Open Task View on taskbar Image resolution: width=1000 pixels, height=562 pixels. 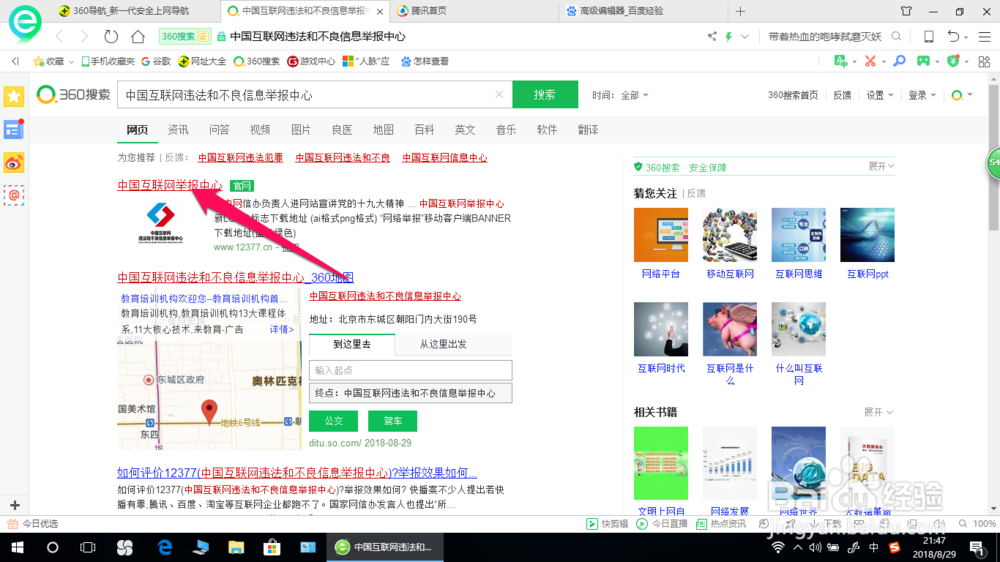tap(87, 547)
